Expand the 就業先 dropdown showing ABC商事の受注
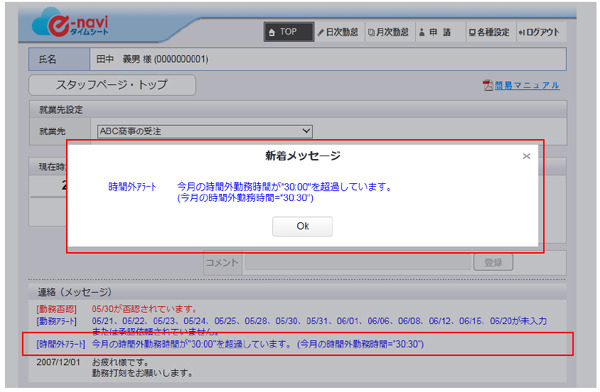This screenshot has width=600, height=392. (x=205, y=131)
